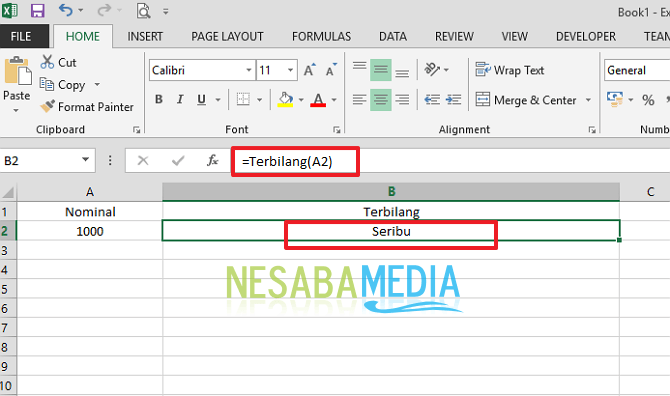Click the Cancel X formula icon

[x=143, y=161]
